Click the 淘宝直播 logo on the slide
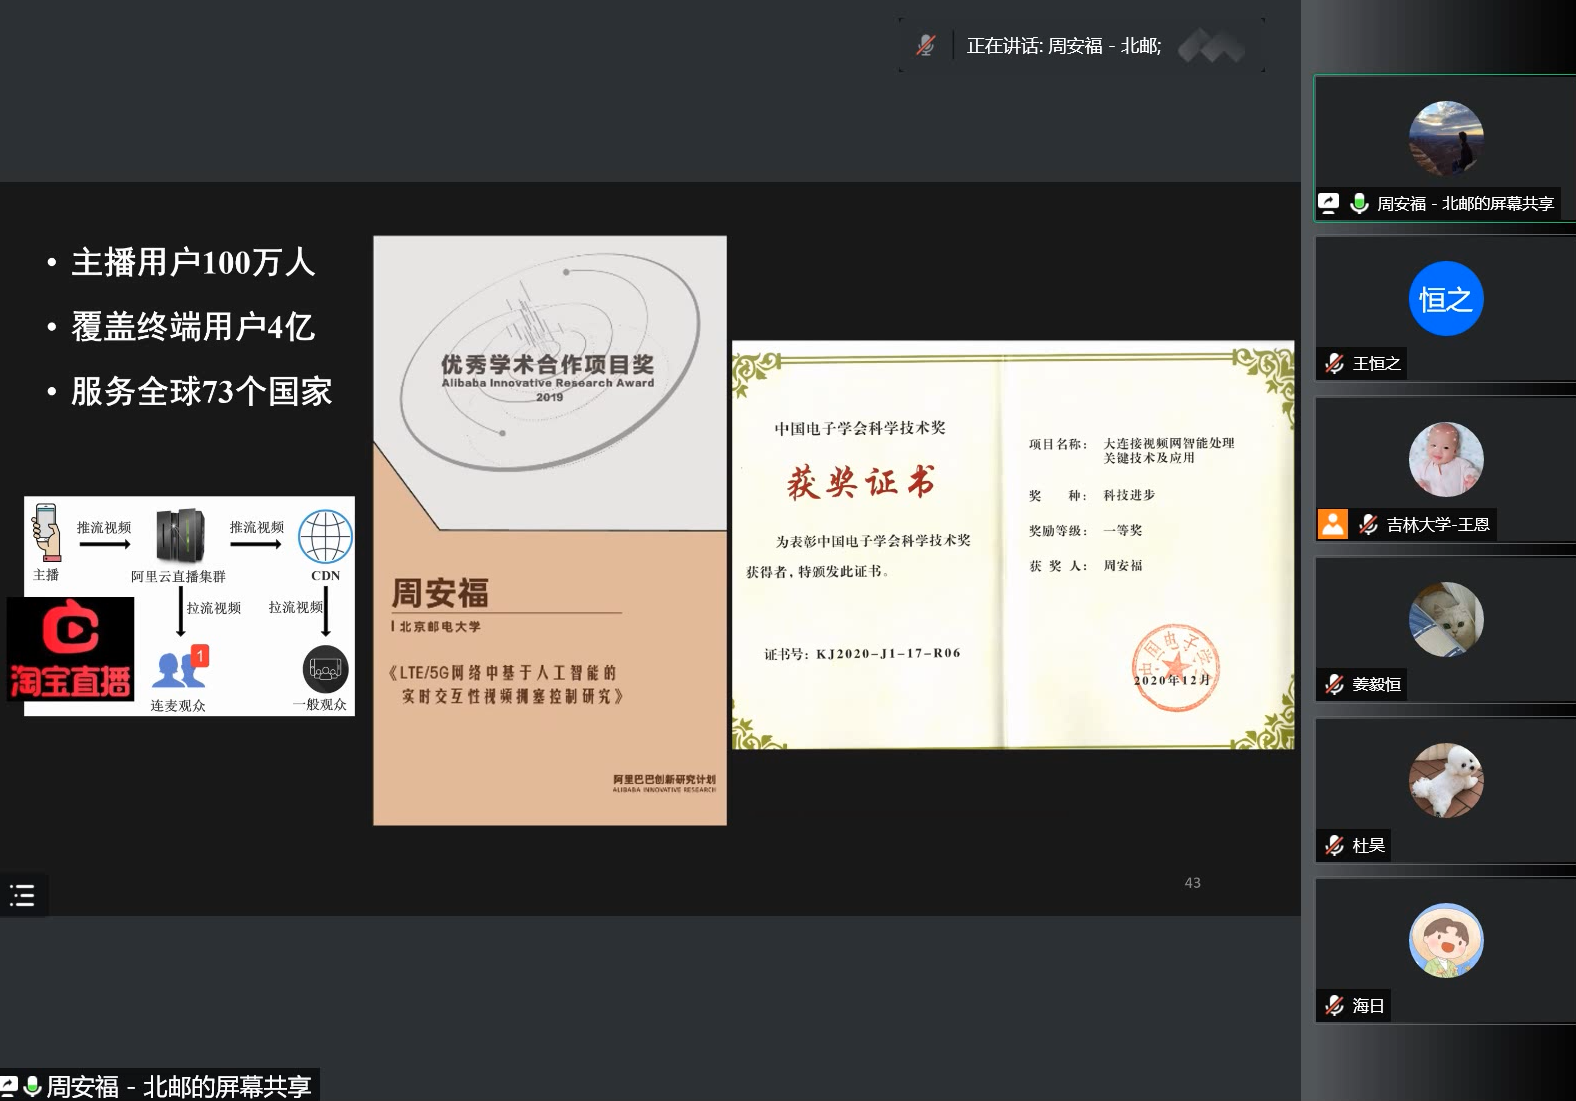The width and height of the screenshot is (1576, 1101). point(71,649)
